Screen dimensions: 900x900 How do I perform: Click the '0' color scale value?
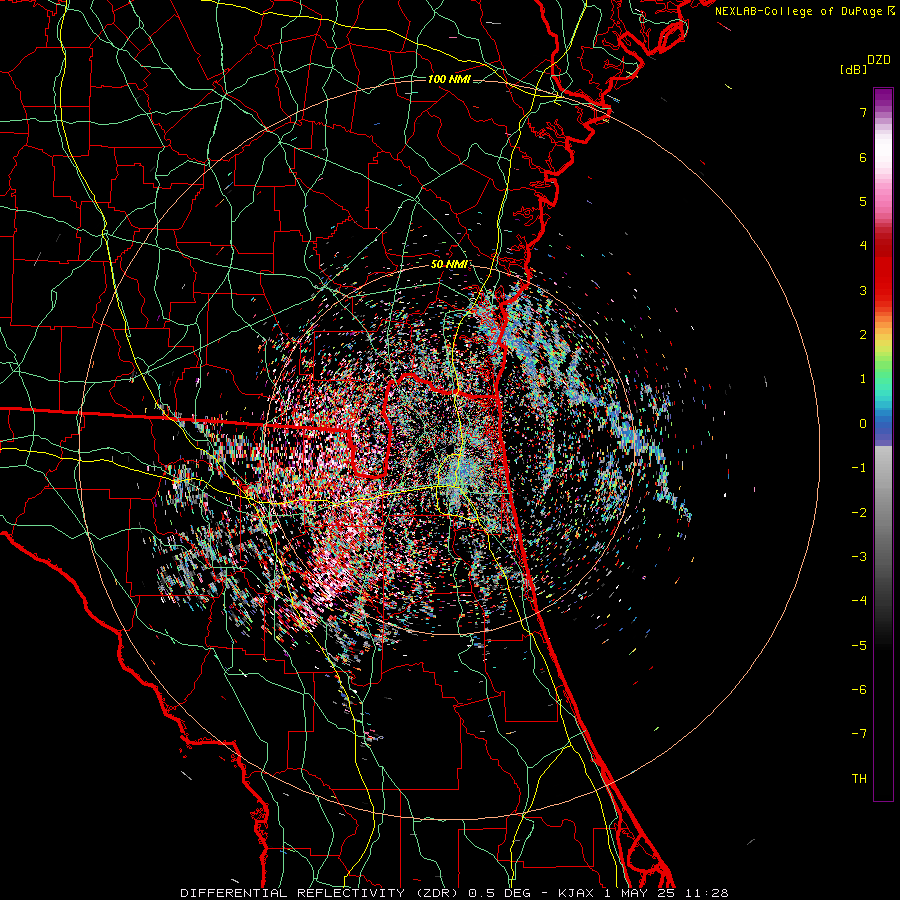click(x=863, y=424)
